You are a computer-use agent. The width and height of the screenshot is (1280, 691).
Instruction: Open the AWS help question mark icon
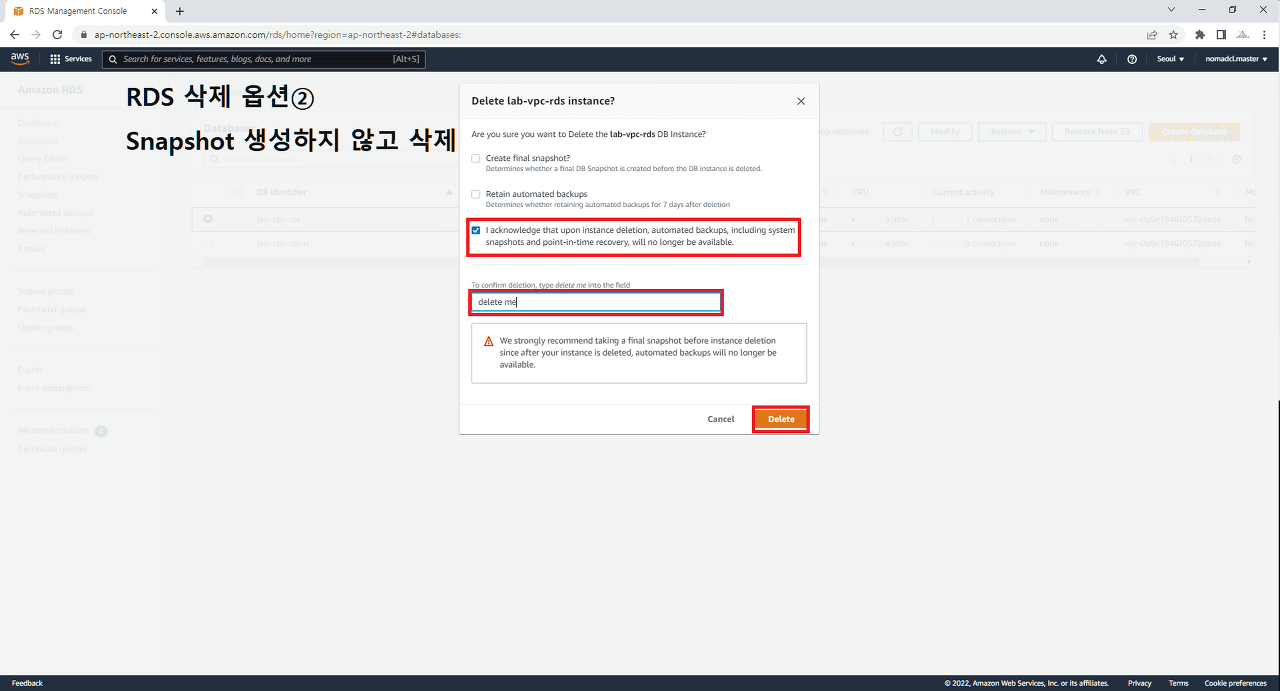[x=1132, y=59]
